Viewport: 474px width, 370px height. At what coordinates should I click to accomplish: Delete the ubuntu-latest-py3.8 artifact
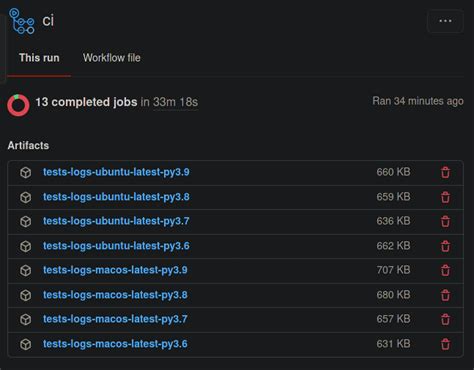point(445,197)
